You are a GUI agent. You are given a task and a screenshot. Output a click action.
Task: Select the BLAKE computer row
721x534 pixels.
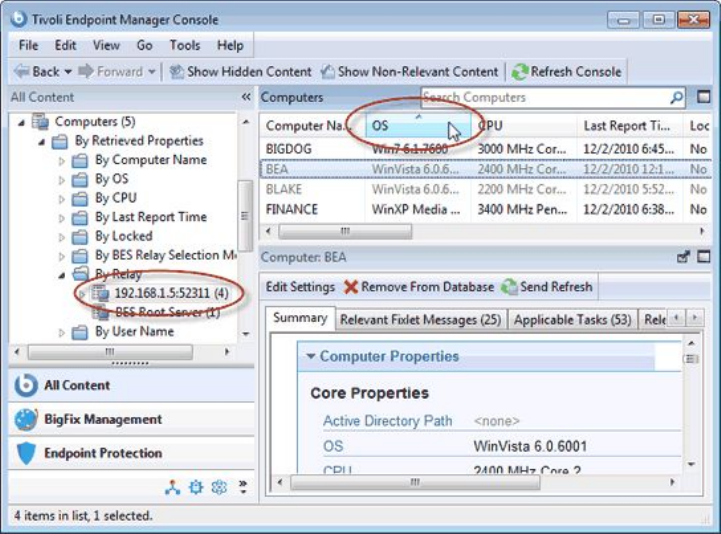pyautogui.click(x=486, y=189)
